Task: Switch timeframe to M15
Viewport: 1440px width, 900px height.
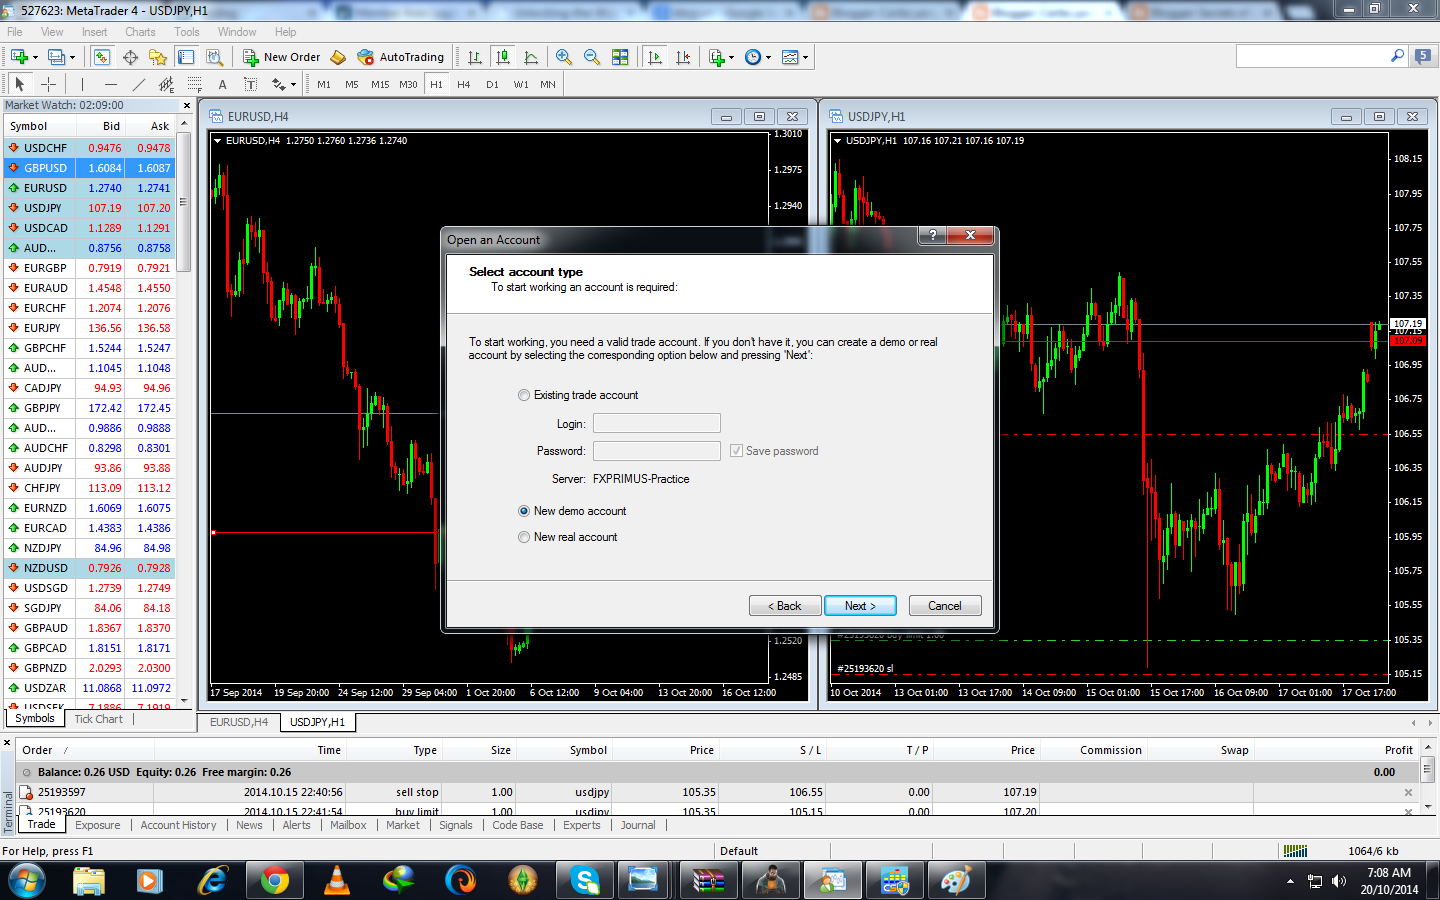Action: (380, 84)
